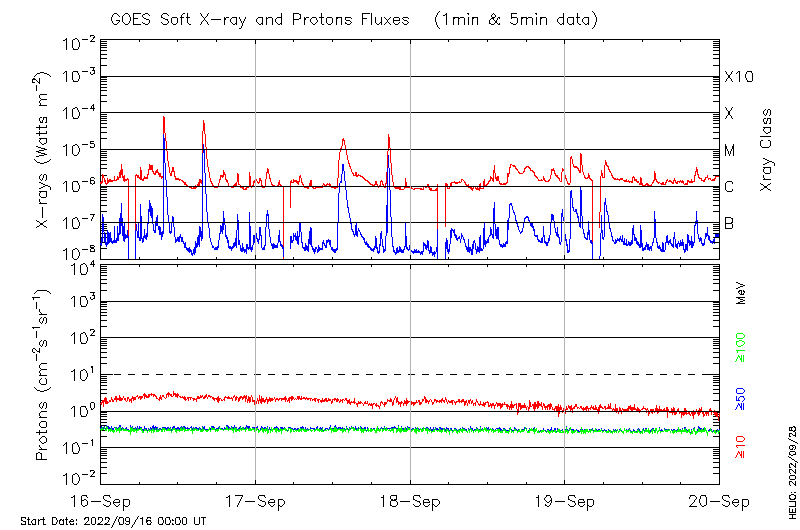Click the blue ≥50 MeV legend label

[x=741, y=398]
